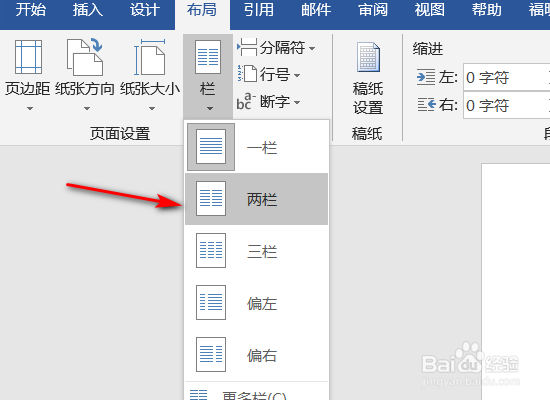Click the 页边距 label text
This screenshot has width=550, height=400.
click(x=27, y=88)
